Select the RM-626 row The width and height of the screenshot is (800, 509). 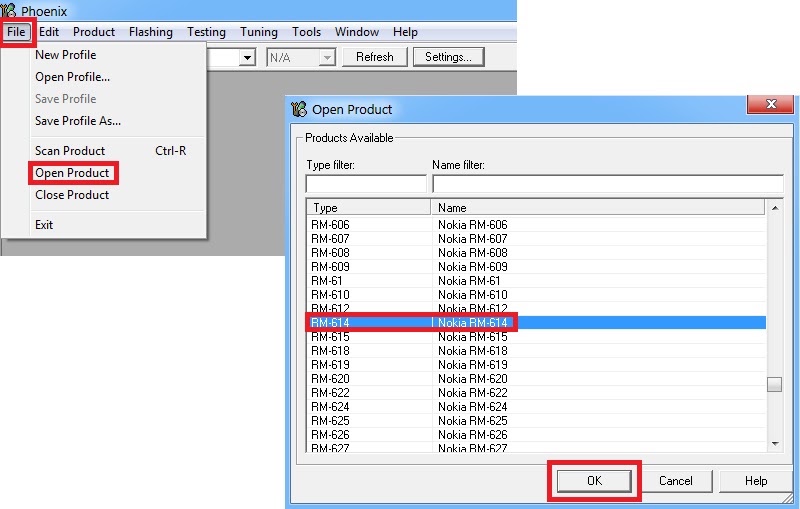click(536, 435)
